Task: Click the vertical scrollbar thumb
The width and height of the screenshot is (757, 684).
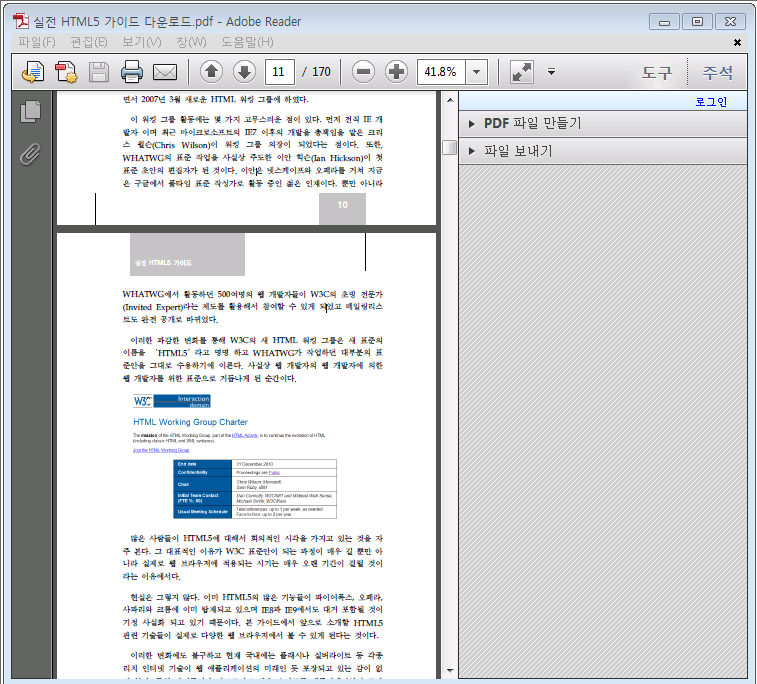Action: (x=449, y=147)
